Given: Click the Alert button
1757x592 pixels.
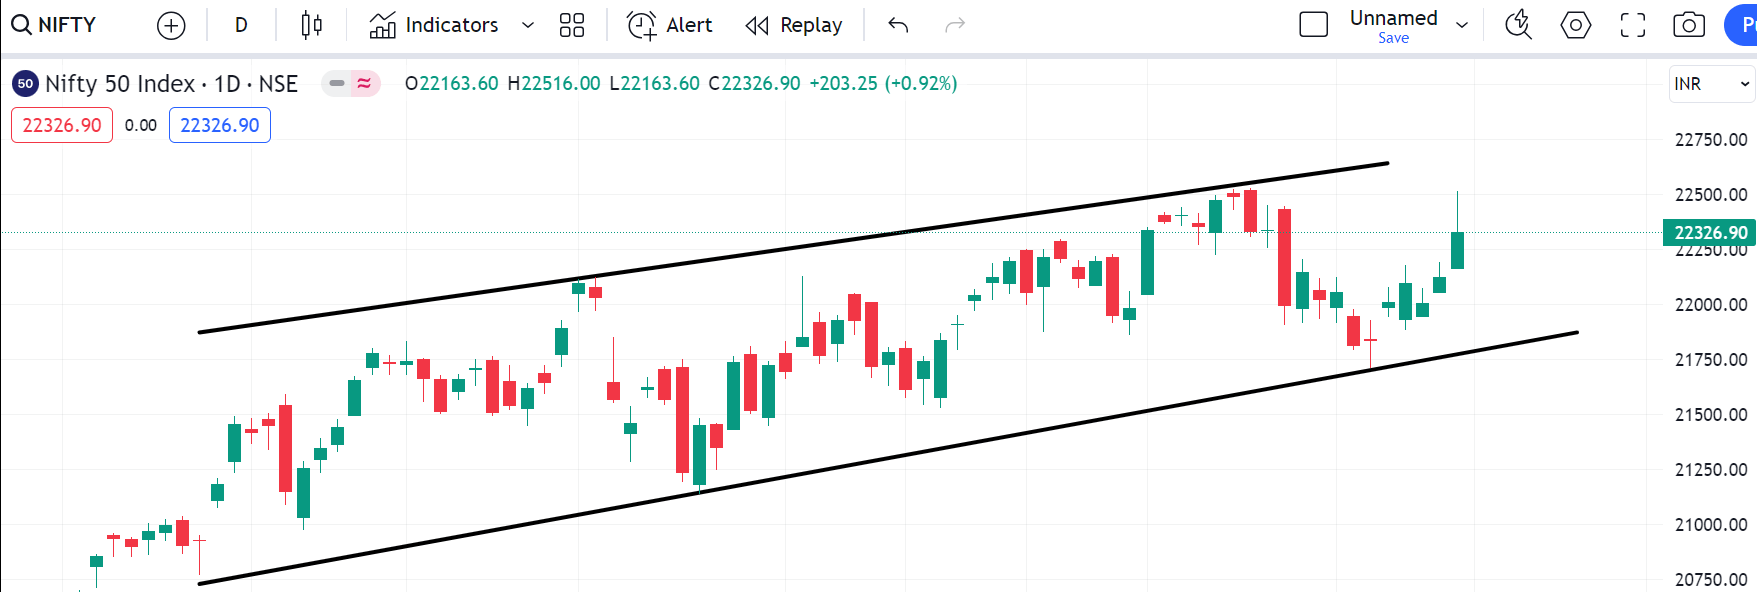Looking at the screenshot, I should click(x=670, y=25).
